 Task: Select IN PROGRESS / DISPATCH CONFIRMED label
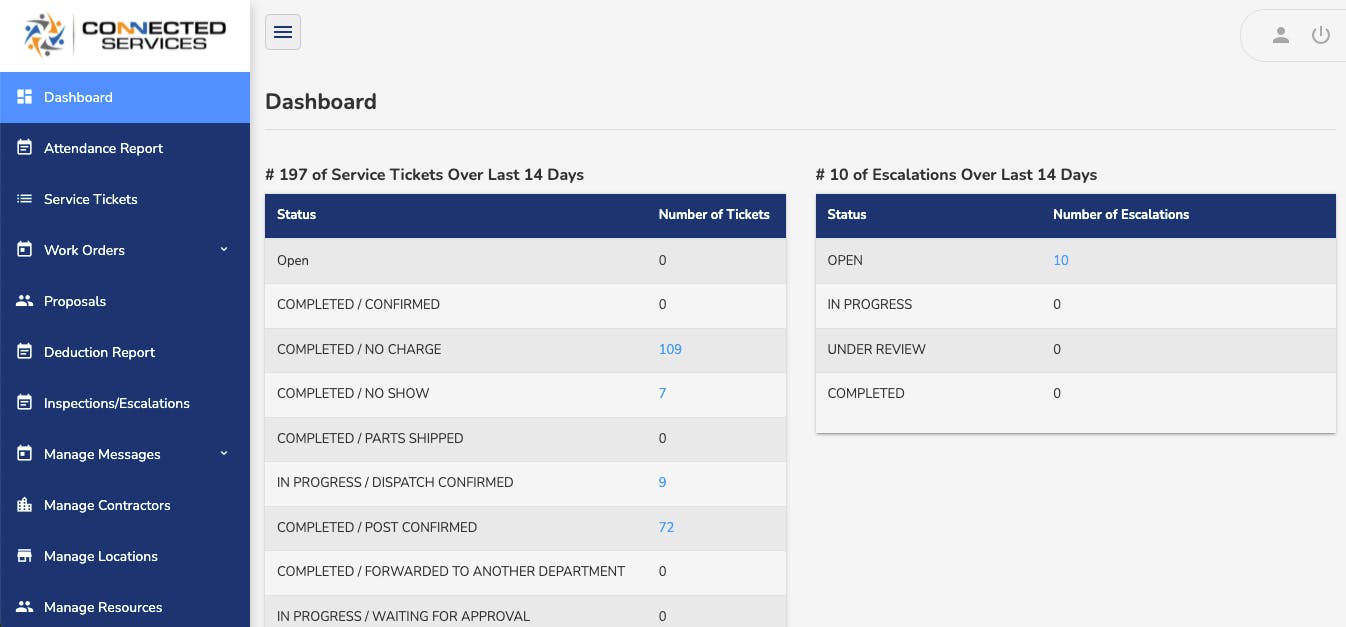(x=395, y=482)
